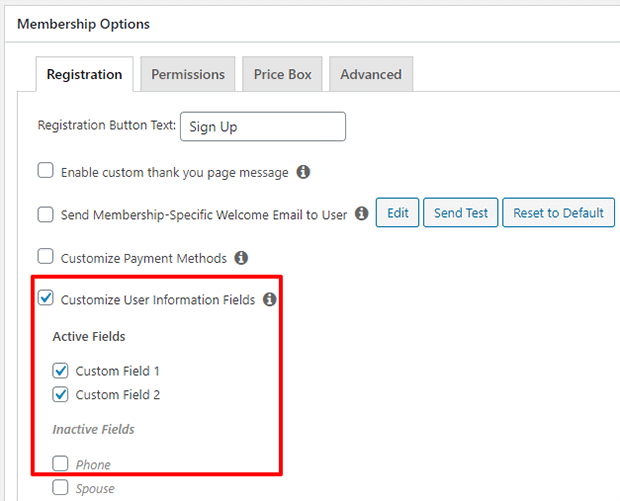Check Send Membership-Specific Welcome Email to User
This screenshot has width=620, height=501.
(45, 215)
